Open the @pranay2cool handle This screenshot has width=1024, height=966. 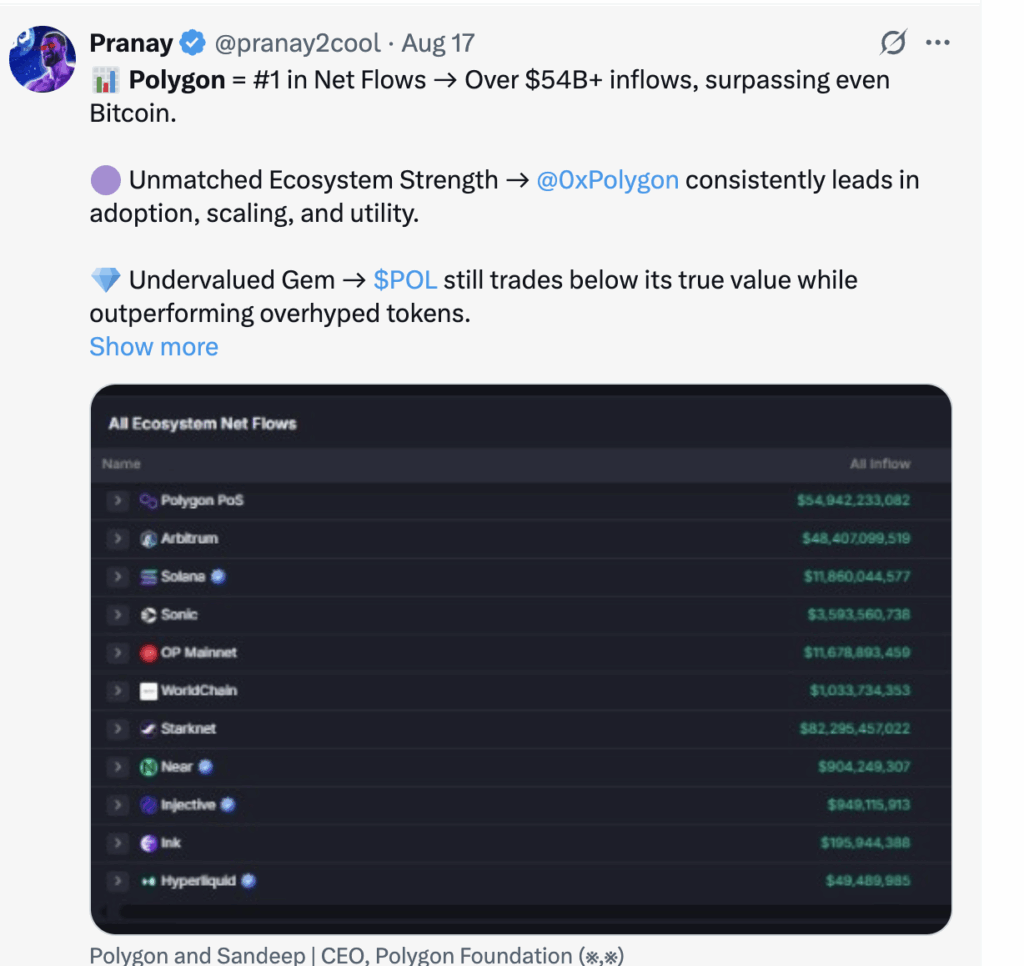297,43
